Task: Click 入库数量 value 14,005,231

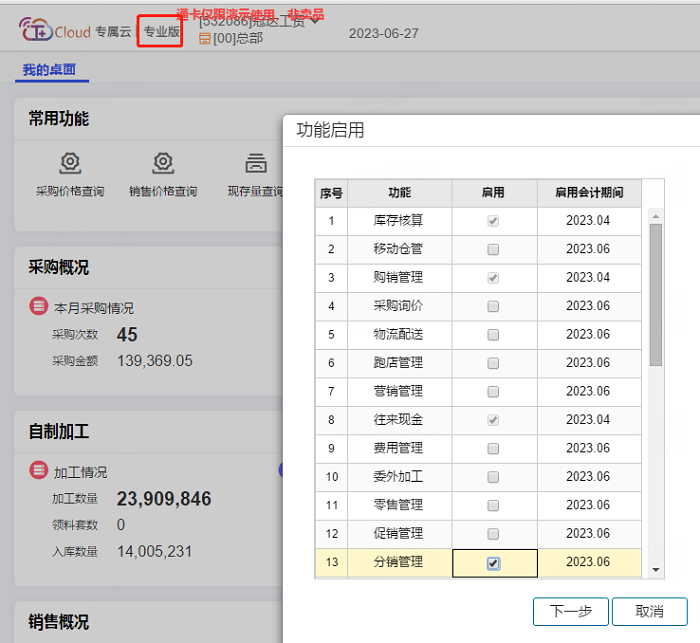Action: coord(154,551)
